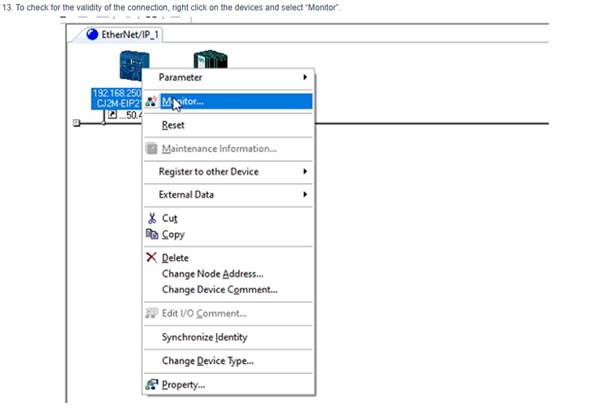Select Change Device Type... entry

pos(228,361)
